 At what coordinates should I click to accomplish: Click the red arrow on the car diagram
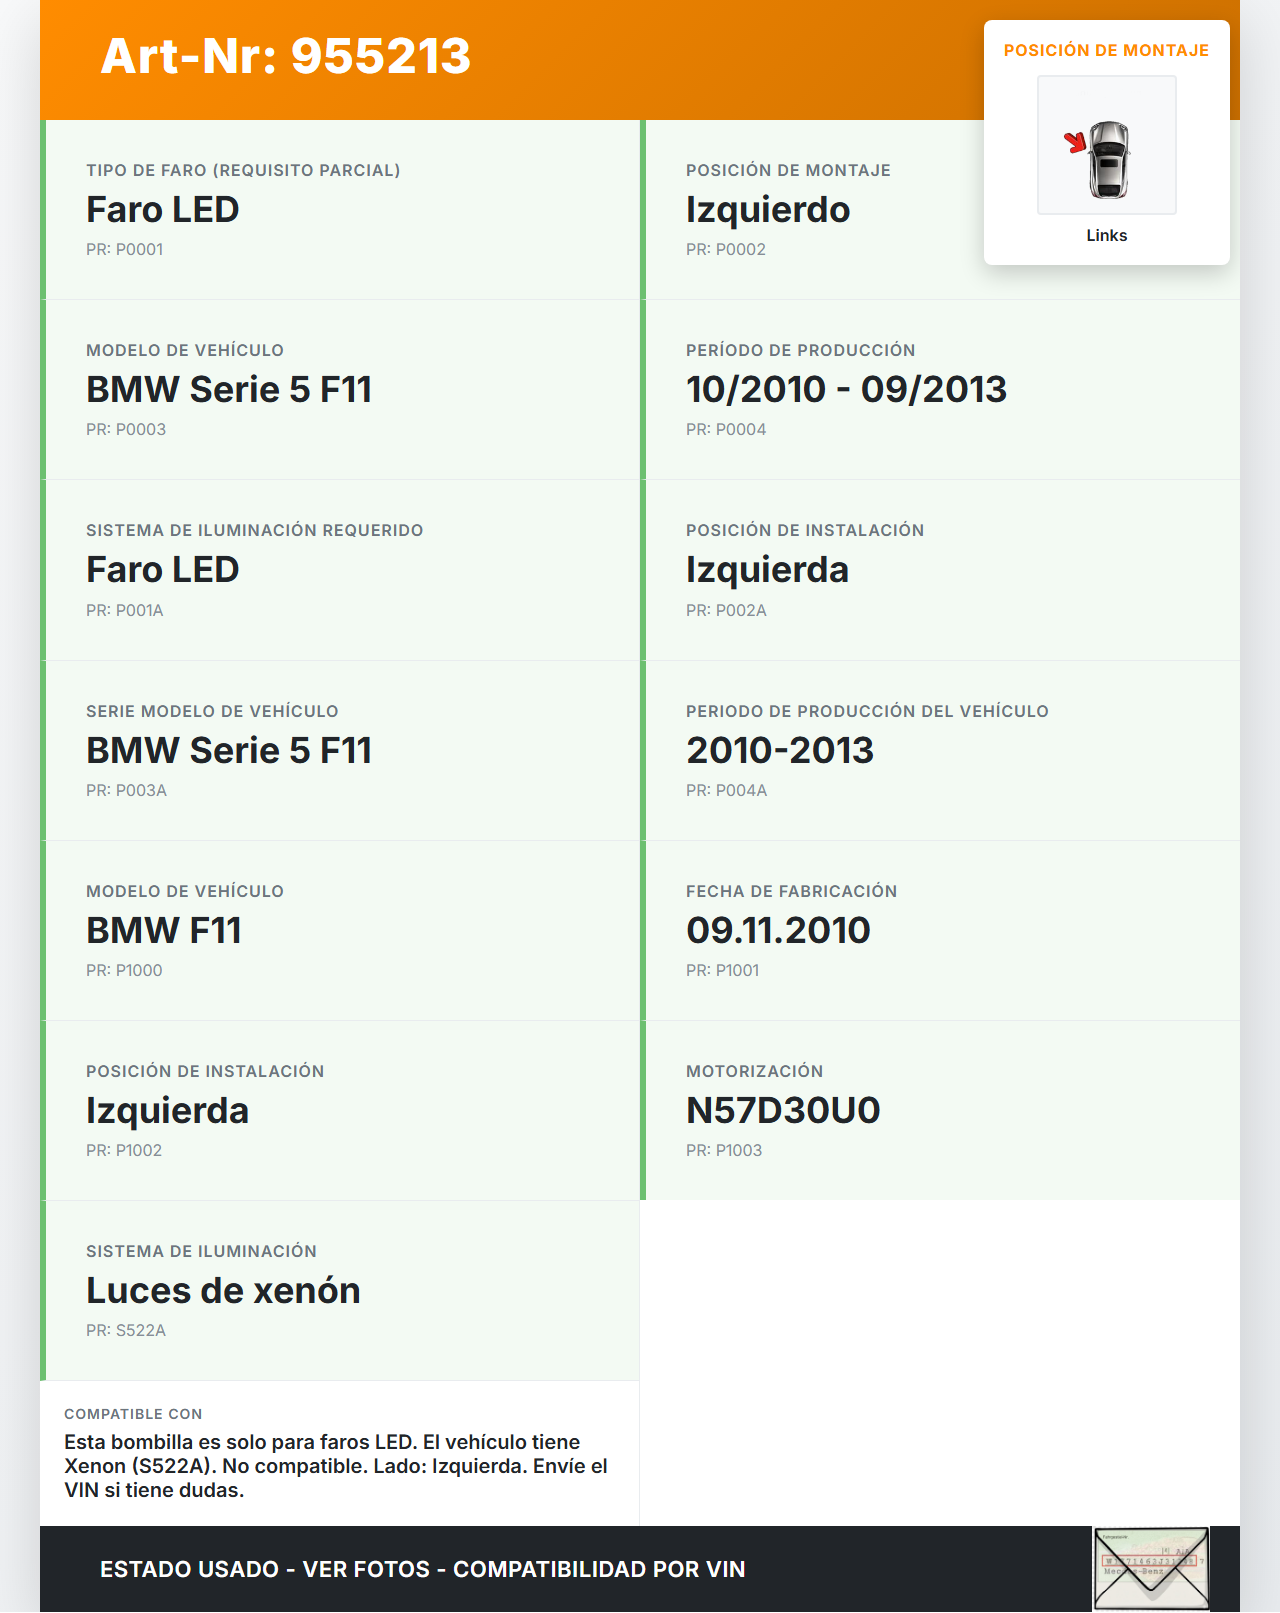(1075, 142)
